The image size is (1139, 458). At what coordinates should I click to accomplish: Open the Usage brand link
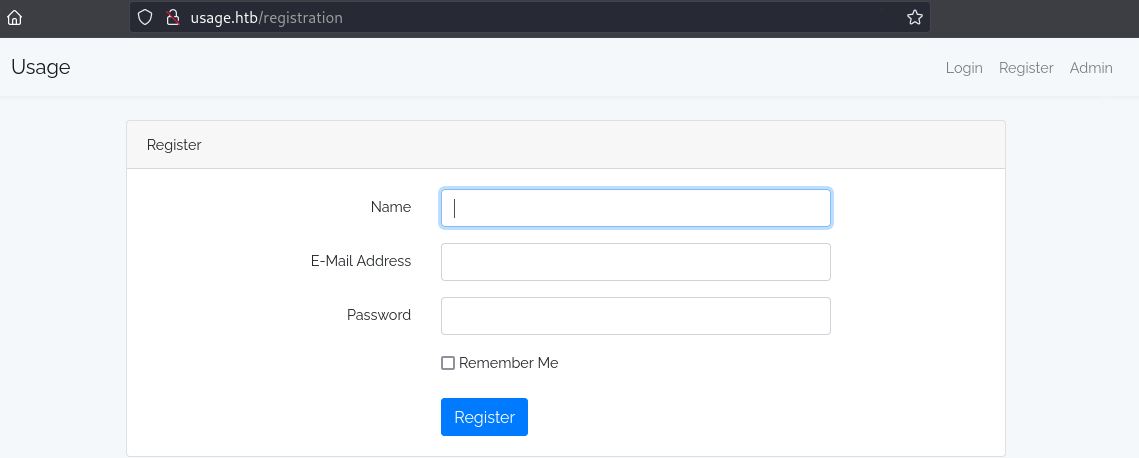click(x=41, y=68)
